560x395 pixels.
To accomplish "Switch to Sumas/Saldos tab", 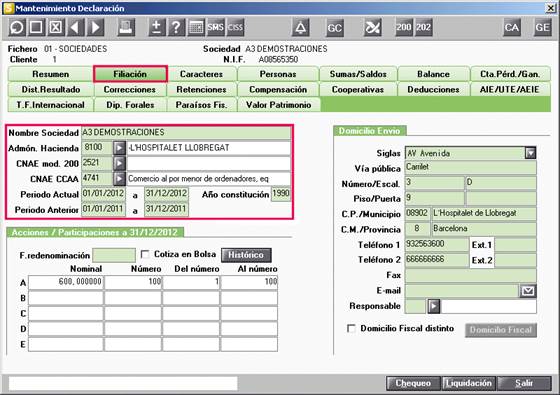I will [358, 74].
